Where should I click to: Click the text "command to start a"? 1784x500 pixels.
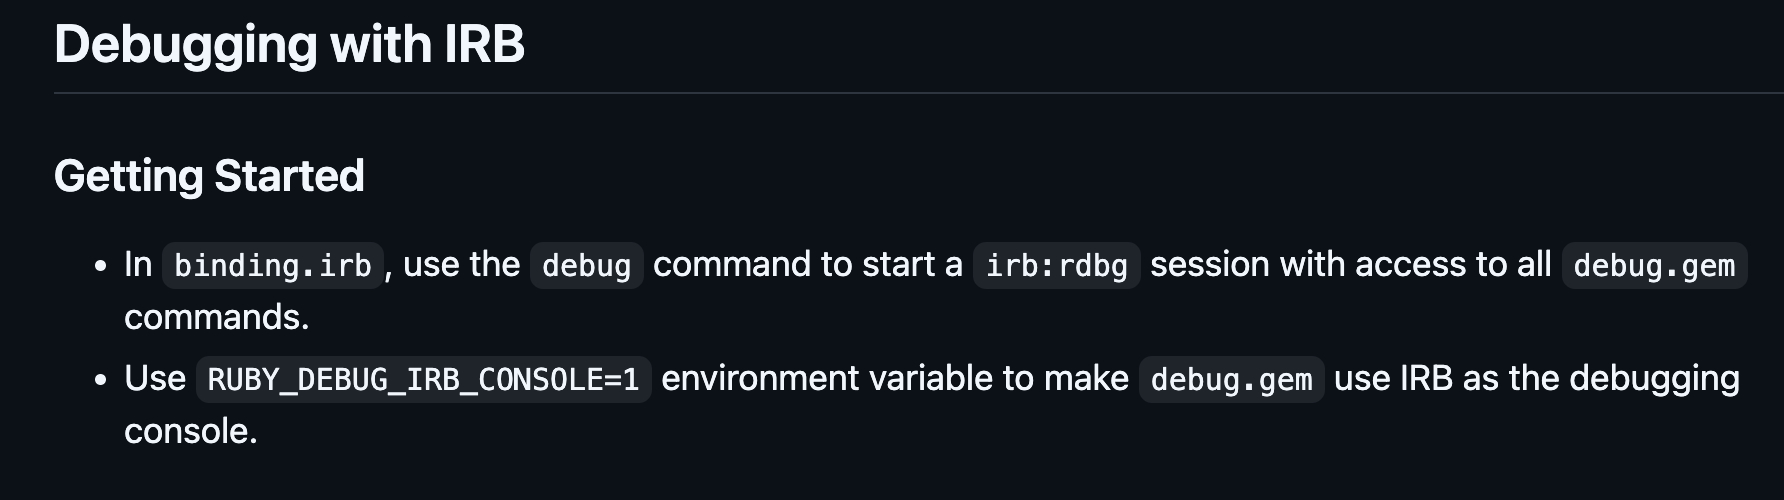pyautogui.click(x=807, y=264)
